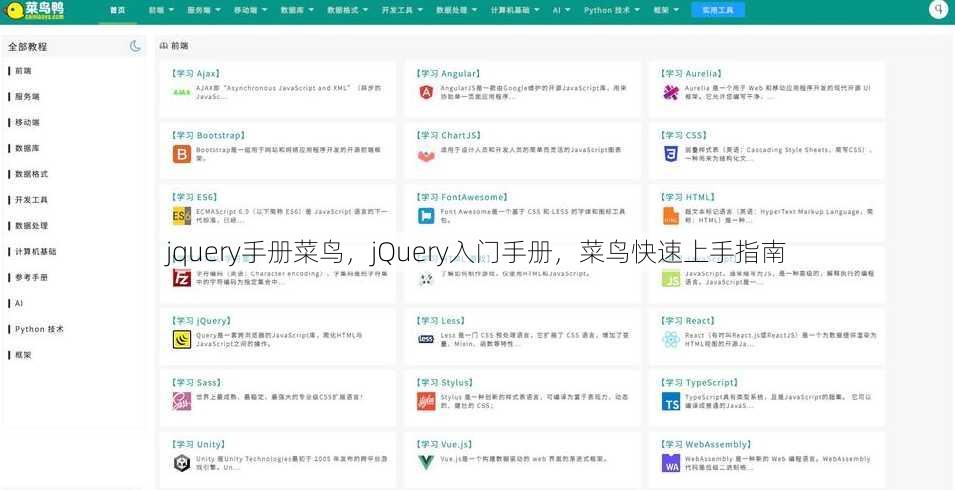Open the 【学习 React】 title link
This screenshot has width=955, height=490.
688,321
